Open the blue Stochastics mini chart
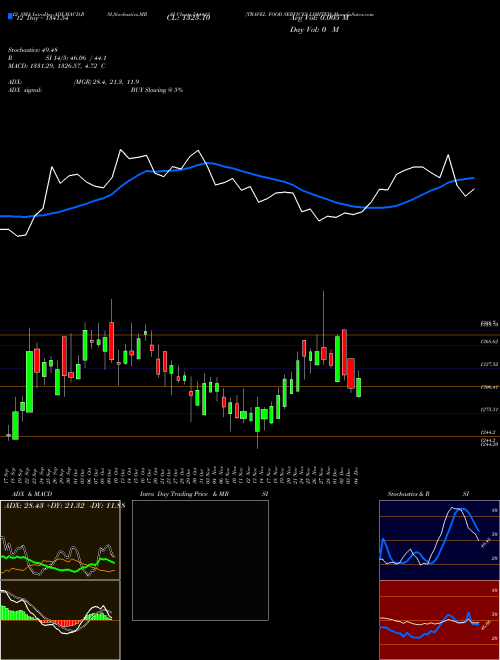This screenshot has width=500, height=660. point(439,540)
